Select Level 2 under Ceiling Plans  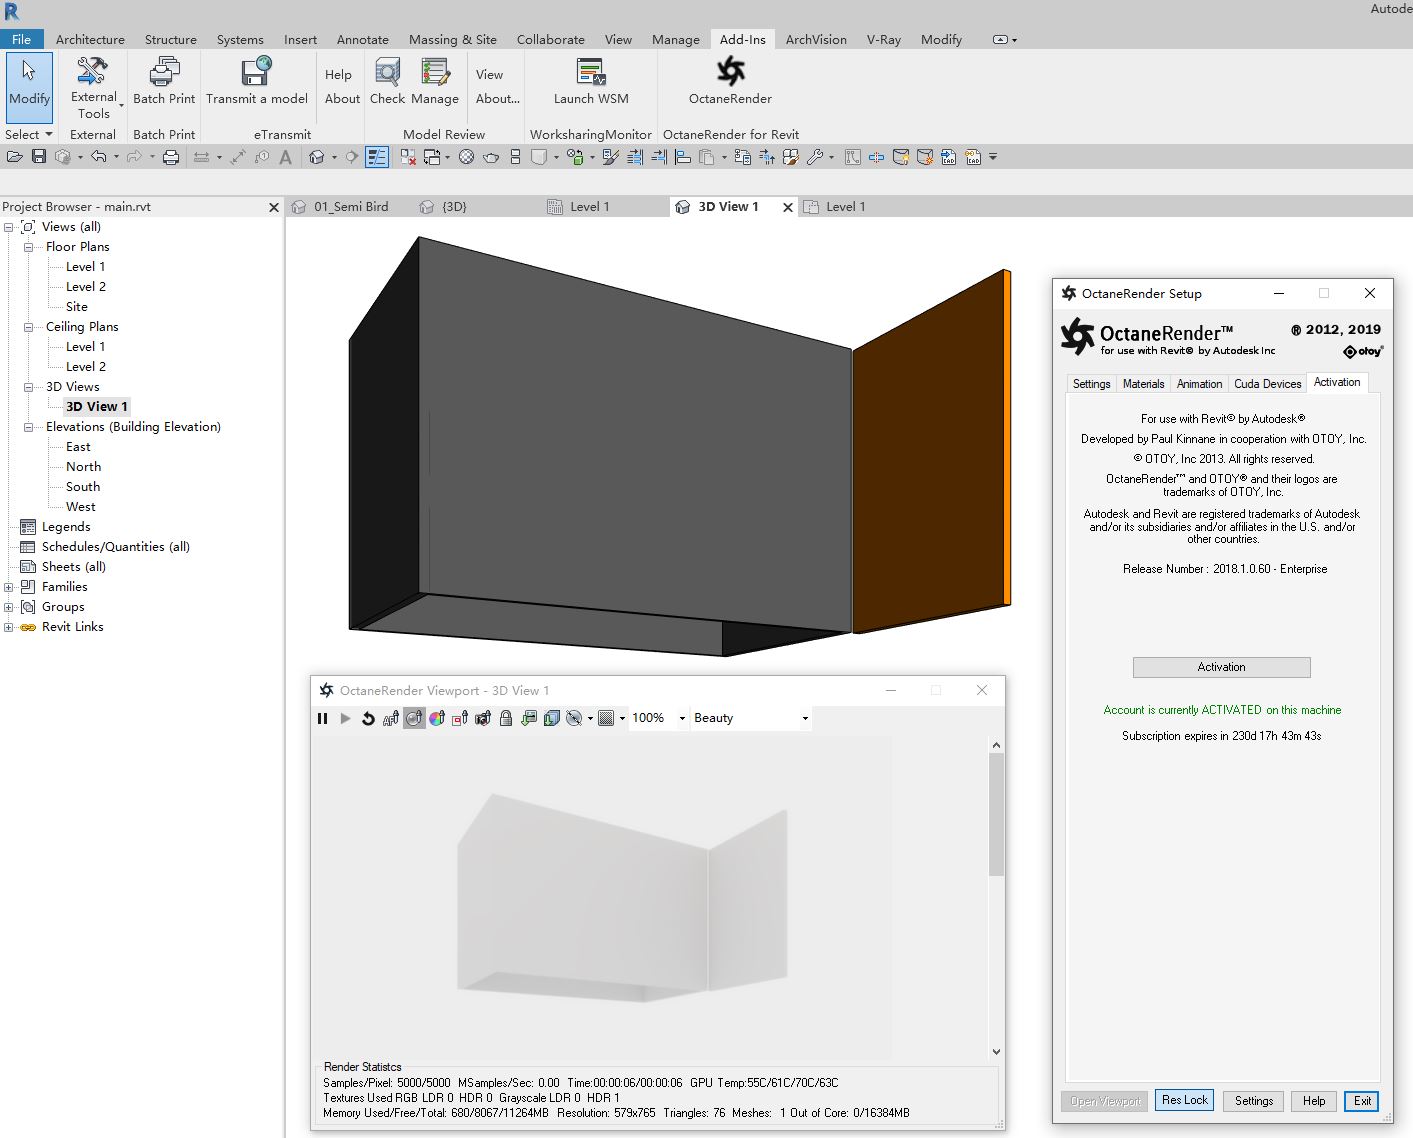pos(86,367)
